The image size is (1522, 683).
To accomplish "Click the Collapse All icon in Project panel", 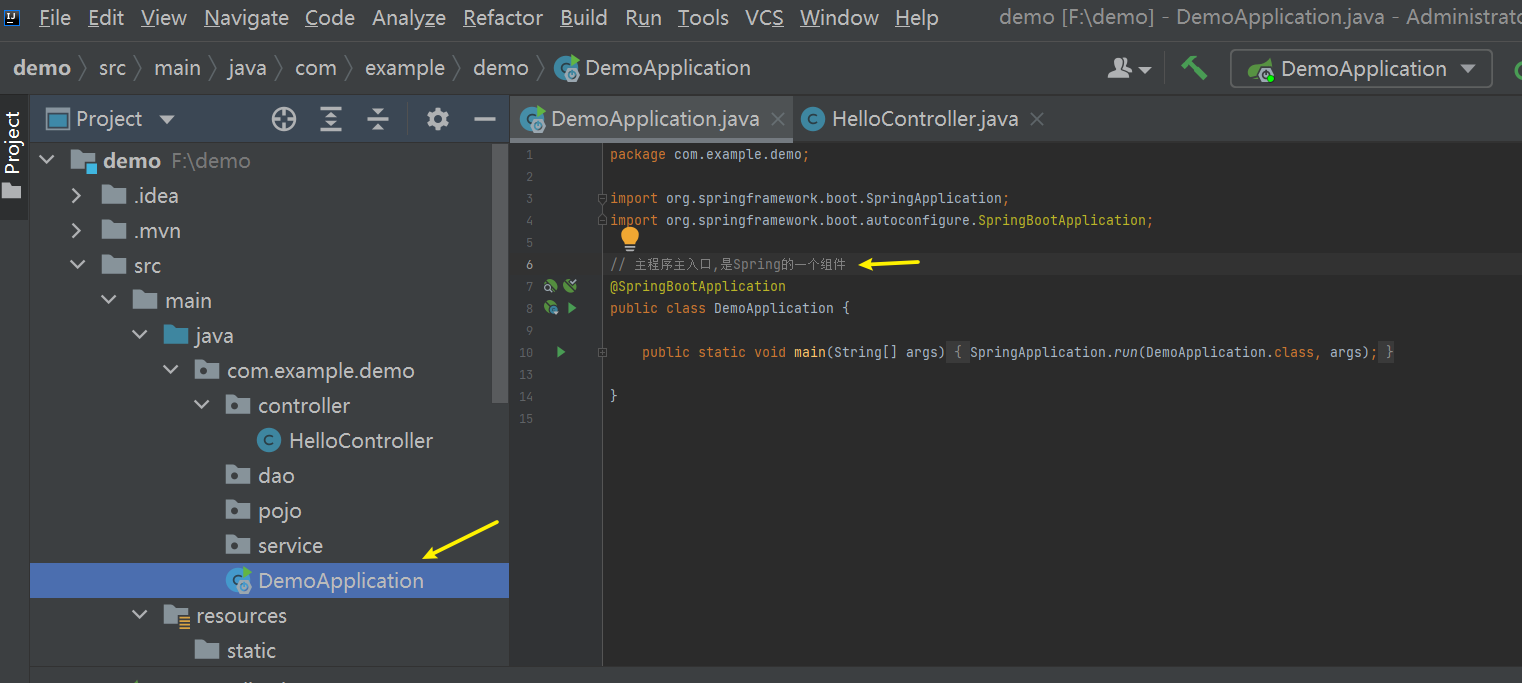I will pyautogui.click(x=378, y=119).
